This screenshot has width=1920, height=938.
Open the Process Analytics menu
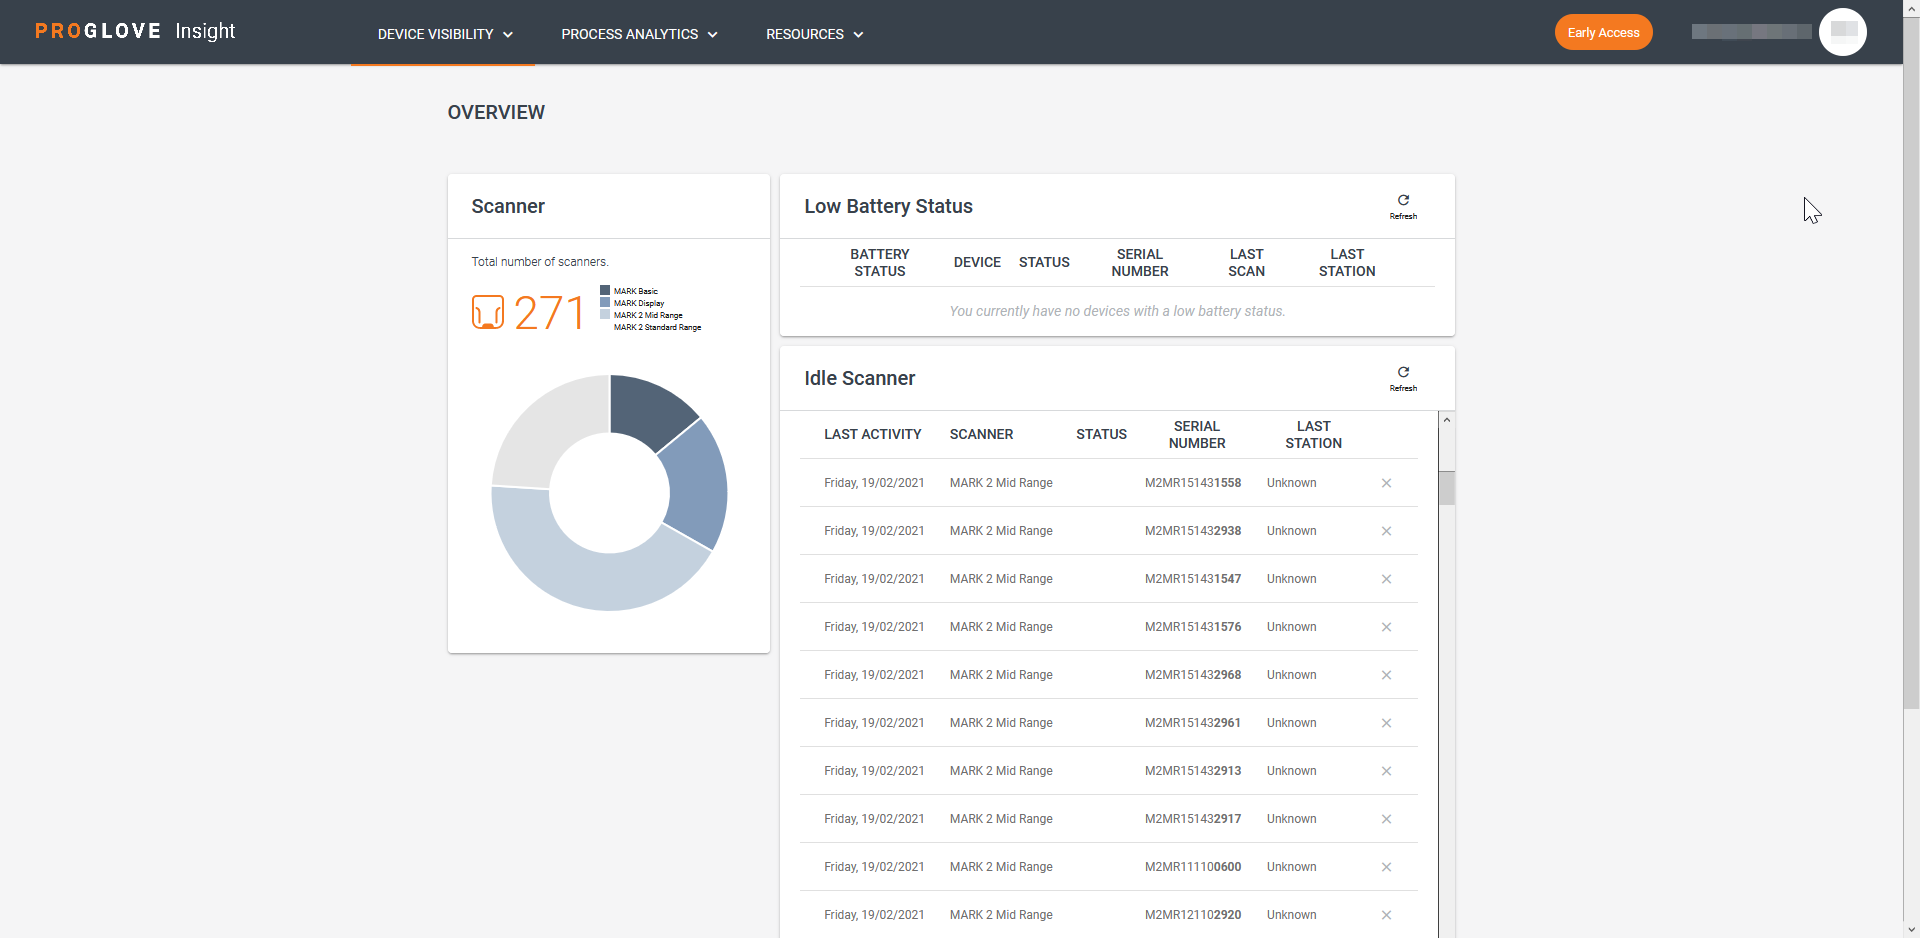point(639,34)
